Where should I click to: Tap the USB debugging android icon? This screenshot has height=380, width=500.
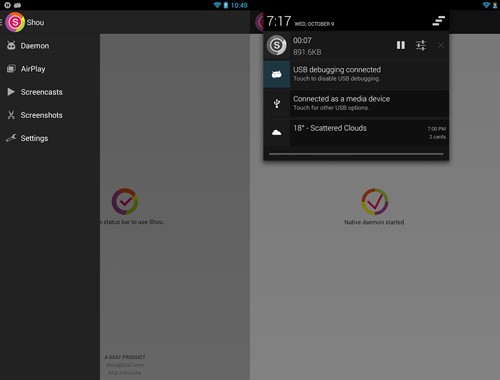click(277, 74)
